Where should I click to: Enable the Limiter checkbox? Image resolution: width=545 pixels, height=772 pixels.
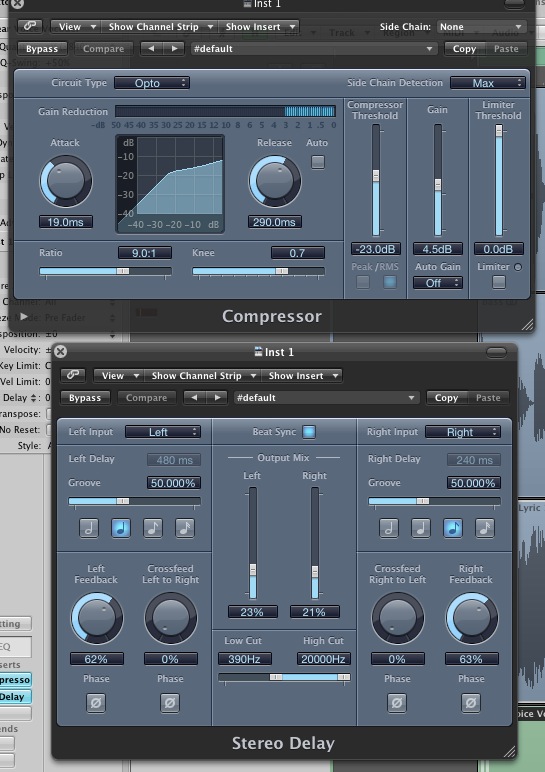499,282
